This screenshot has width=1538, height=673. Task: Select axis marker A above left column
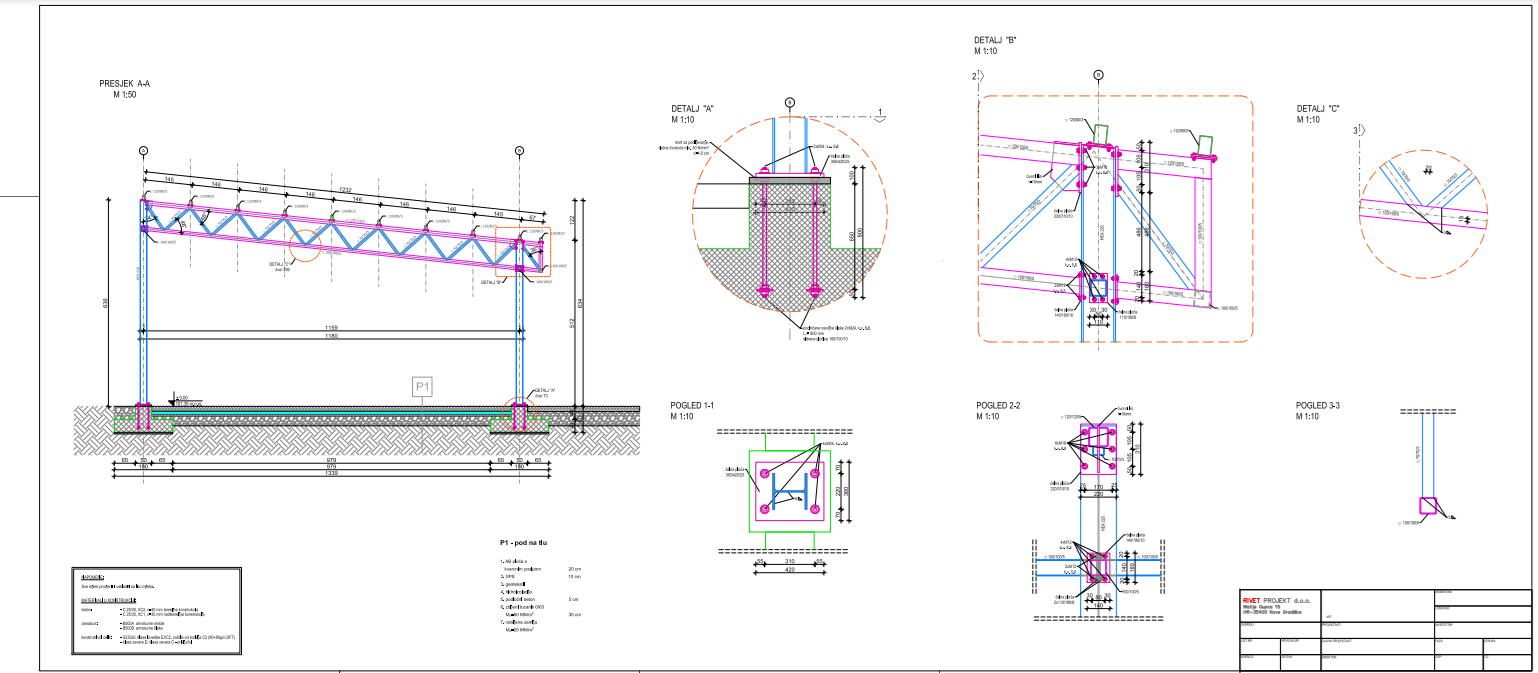pos(143,150)
